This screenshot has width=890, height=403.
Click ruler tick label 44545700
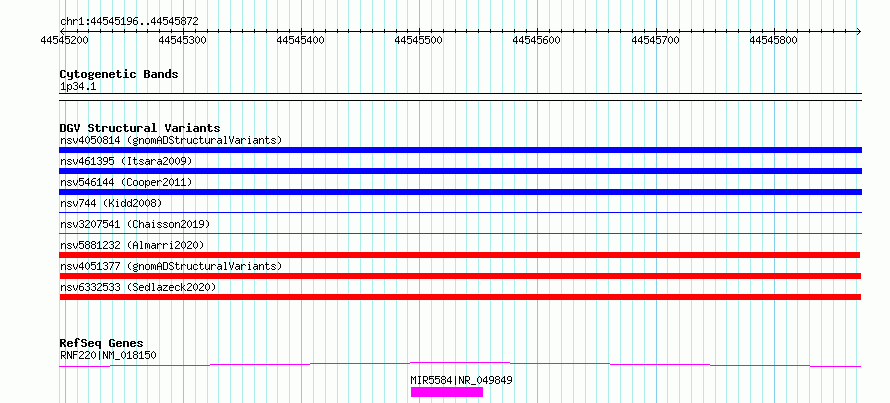(656, 40)
